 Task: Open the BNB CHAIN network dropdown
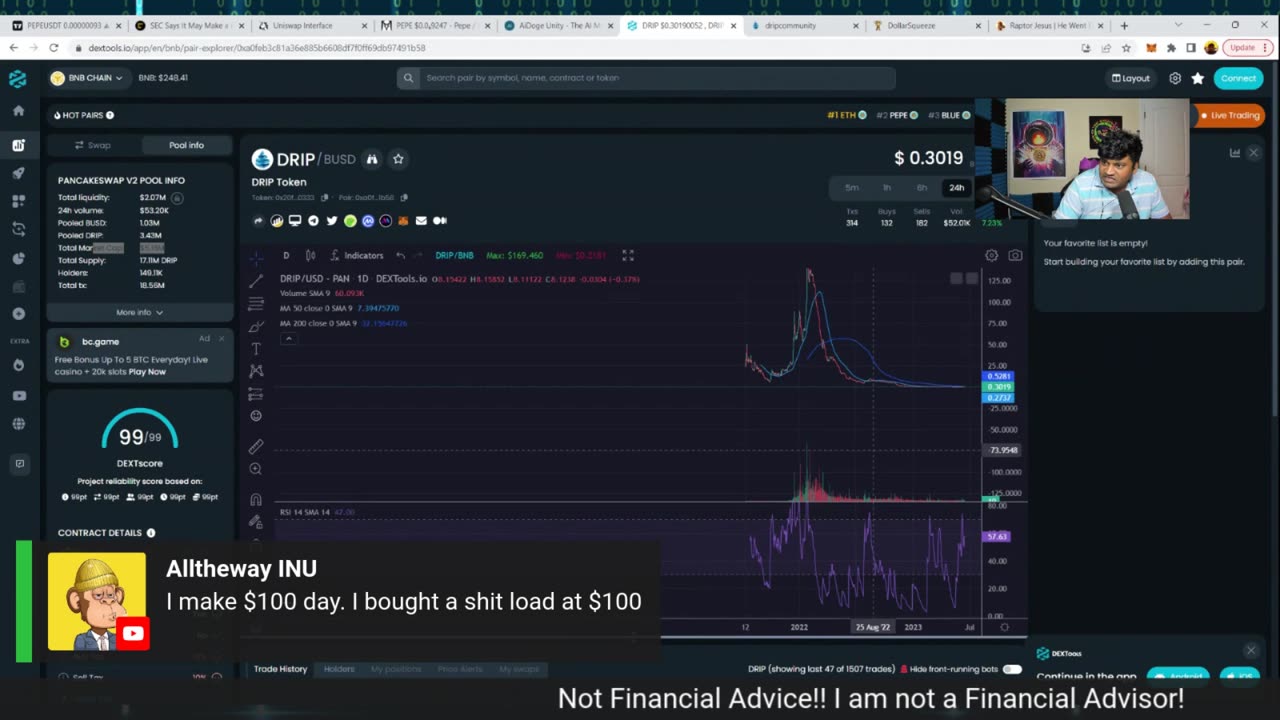tap(87, 78)
